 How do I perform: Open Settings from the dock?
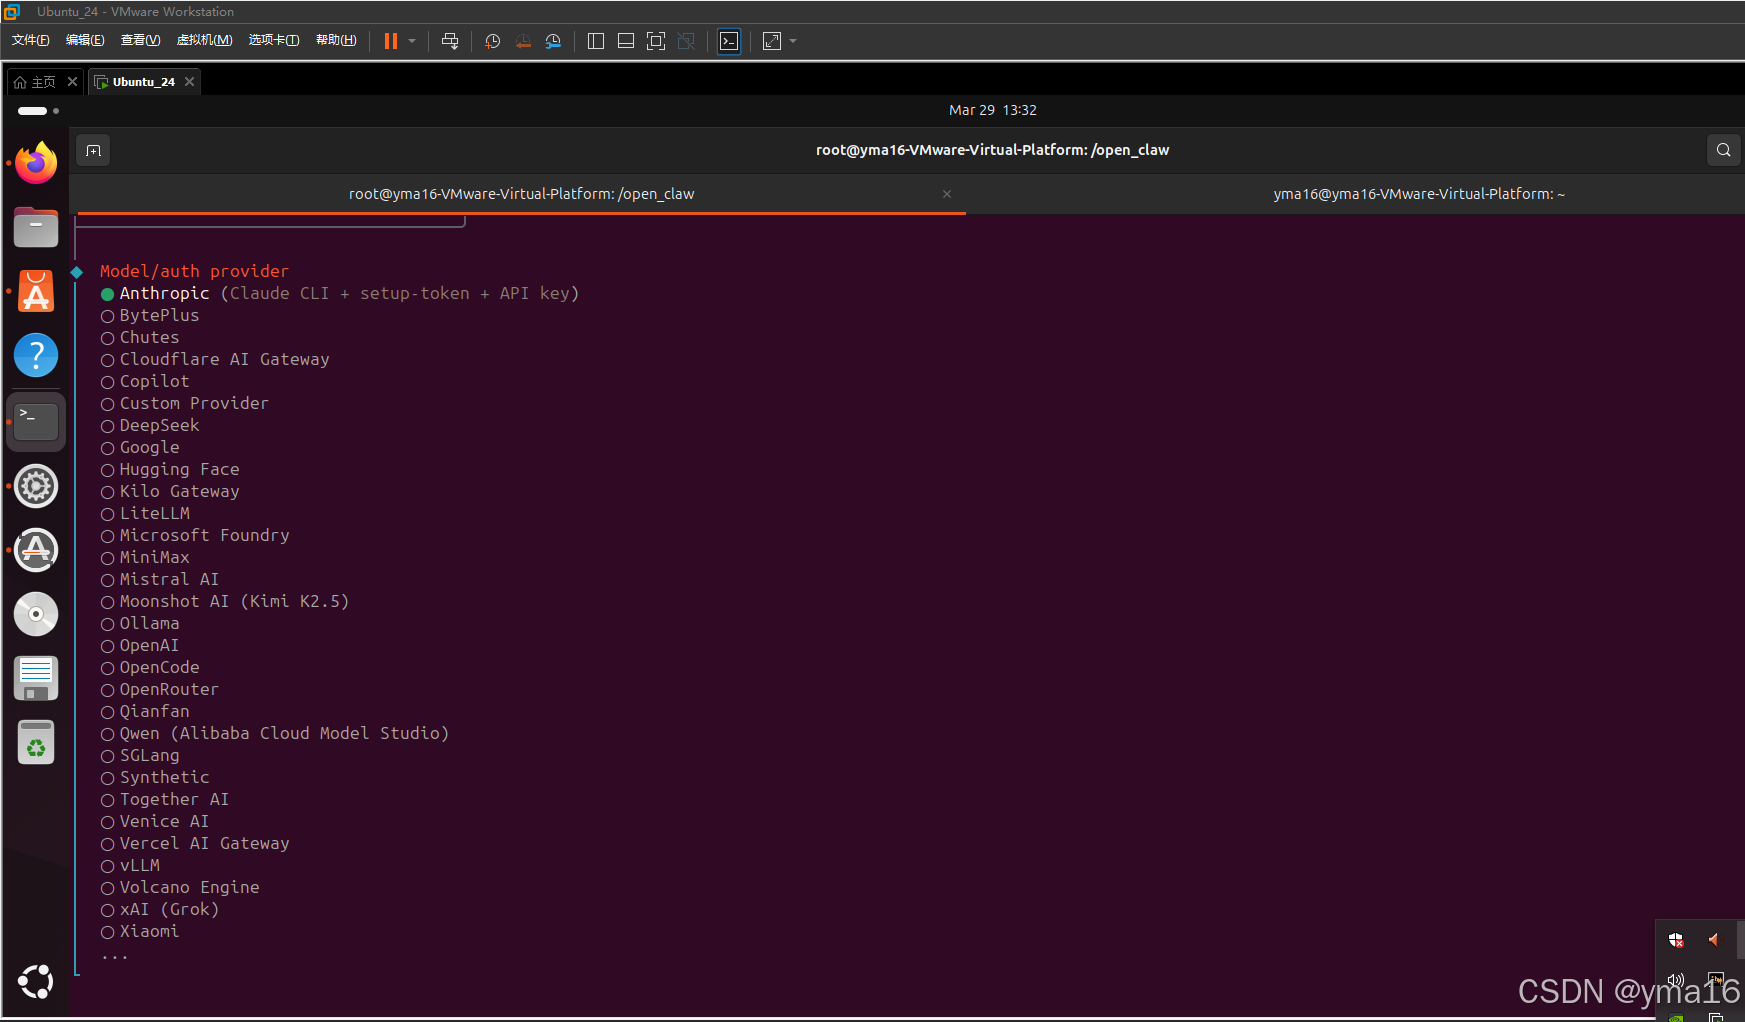click(x=36, y=486)
